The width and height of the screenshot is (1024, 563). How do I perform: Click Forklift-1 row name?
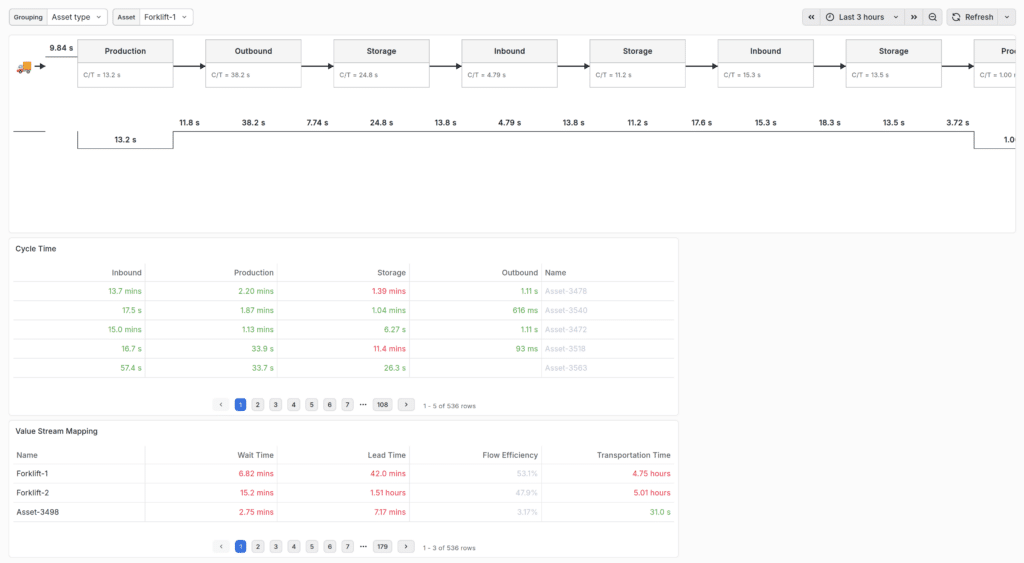[x=32, y=474]
